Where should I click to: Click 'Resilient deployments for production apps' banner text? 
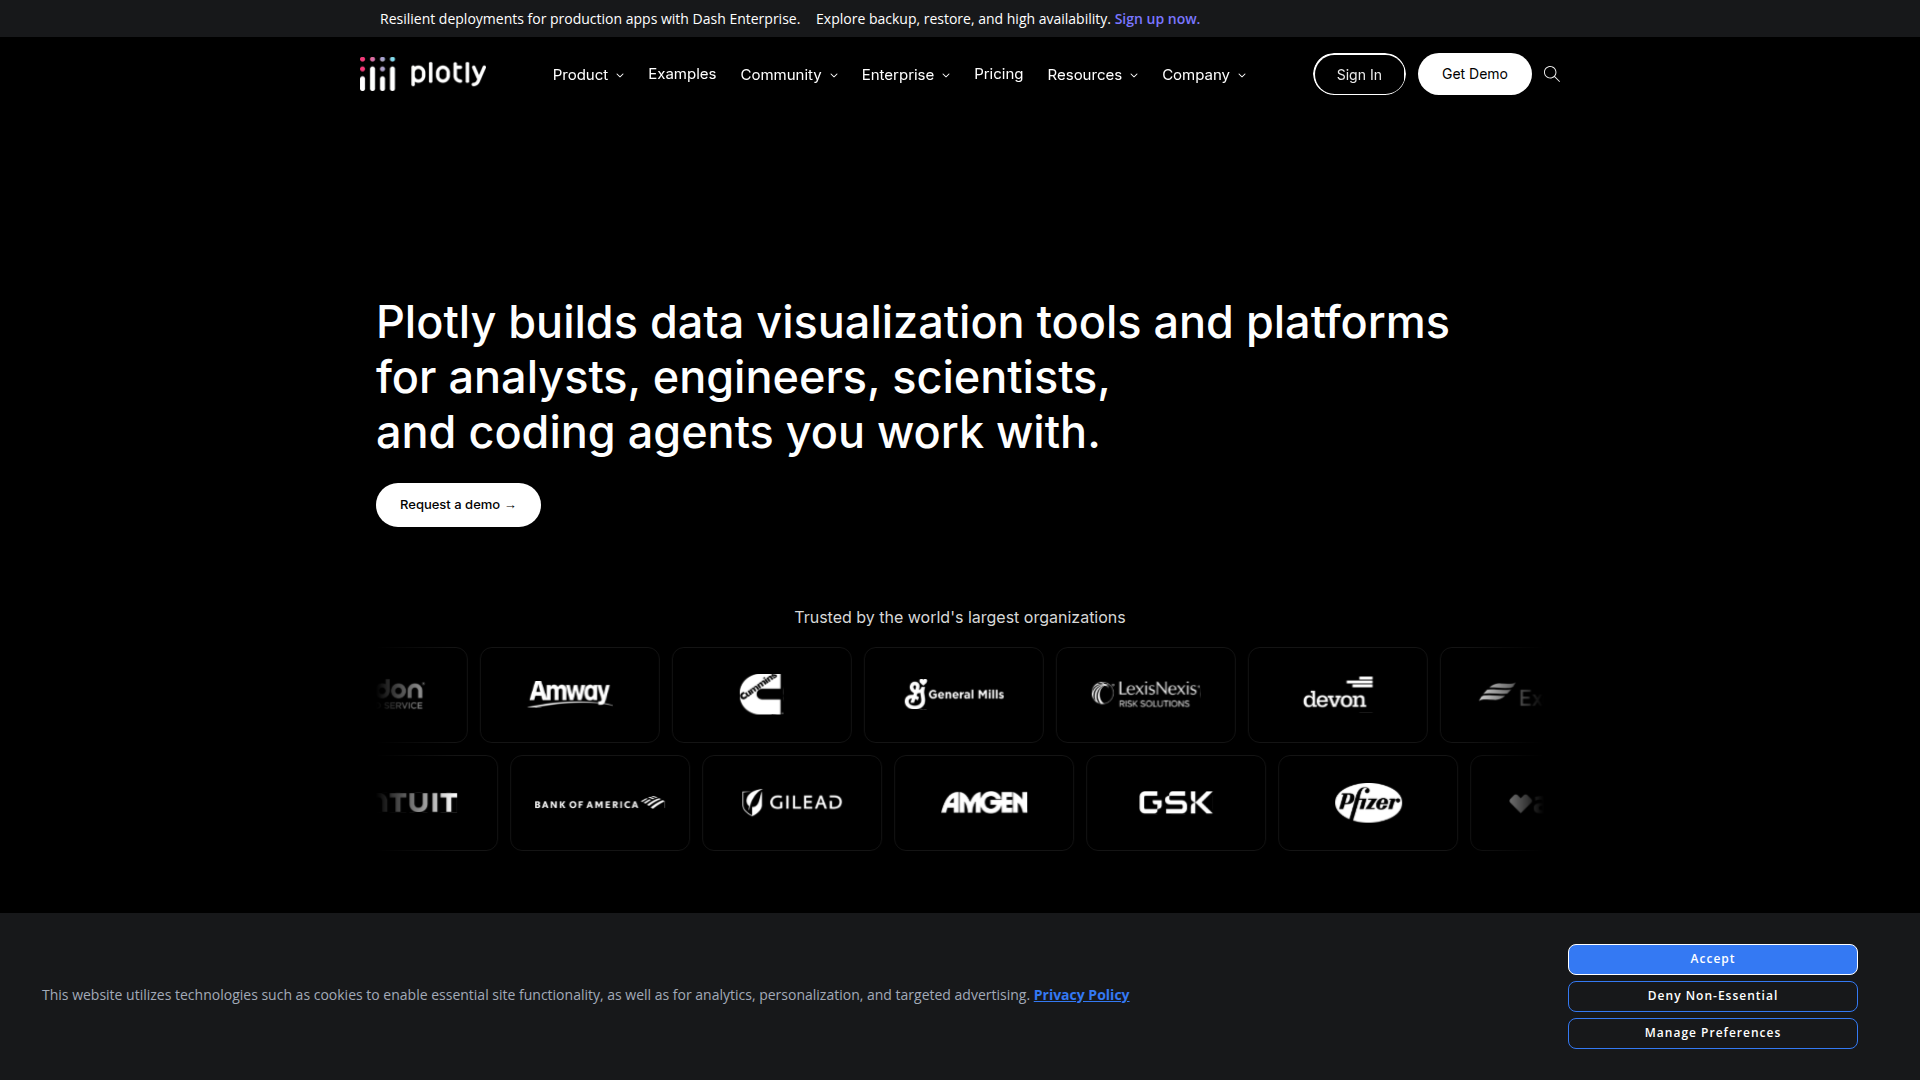pyautogui.click(x=590, y=19)
